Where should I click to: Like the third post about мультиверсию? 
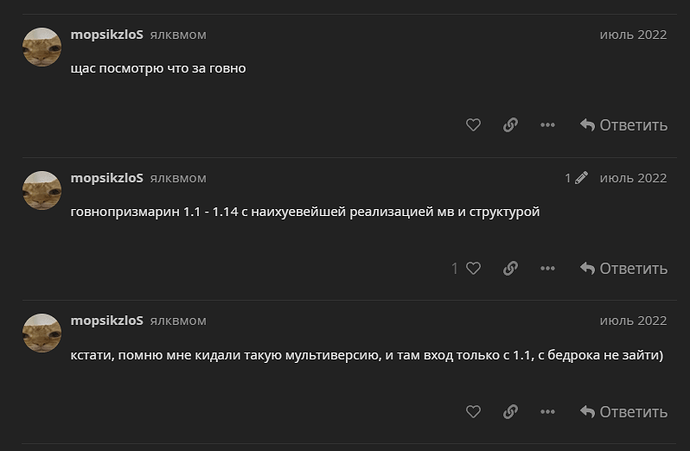click(473, 411)
